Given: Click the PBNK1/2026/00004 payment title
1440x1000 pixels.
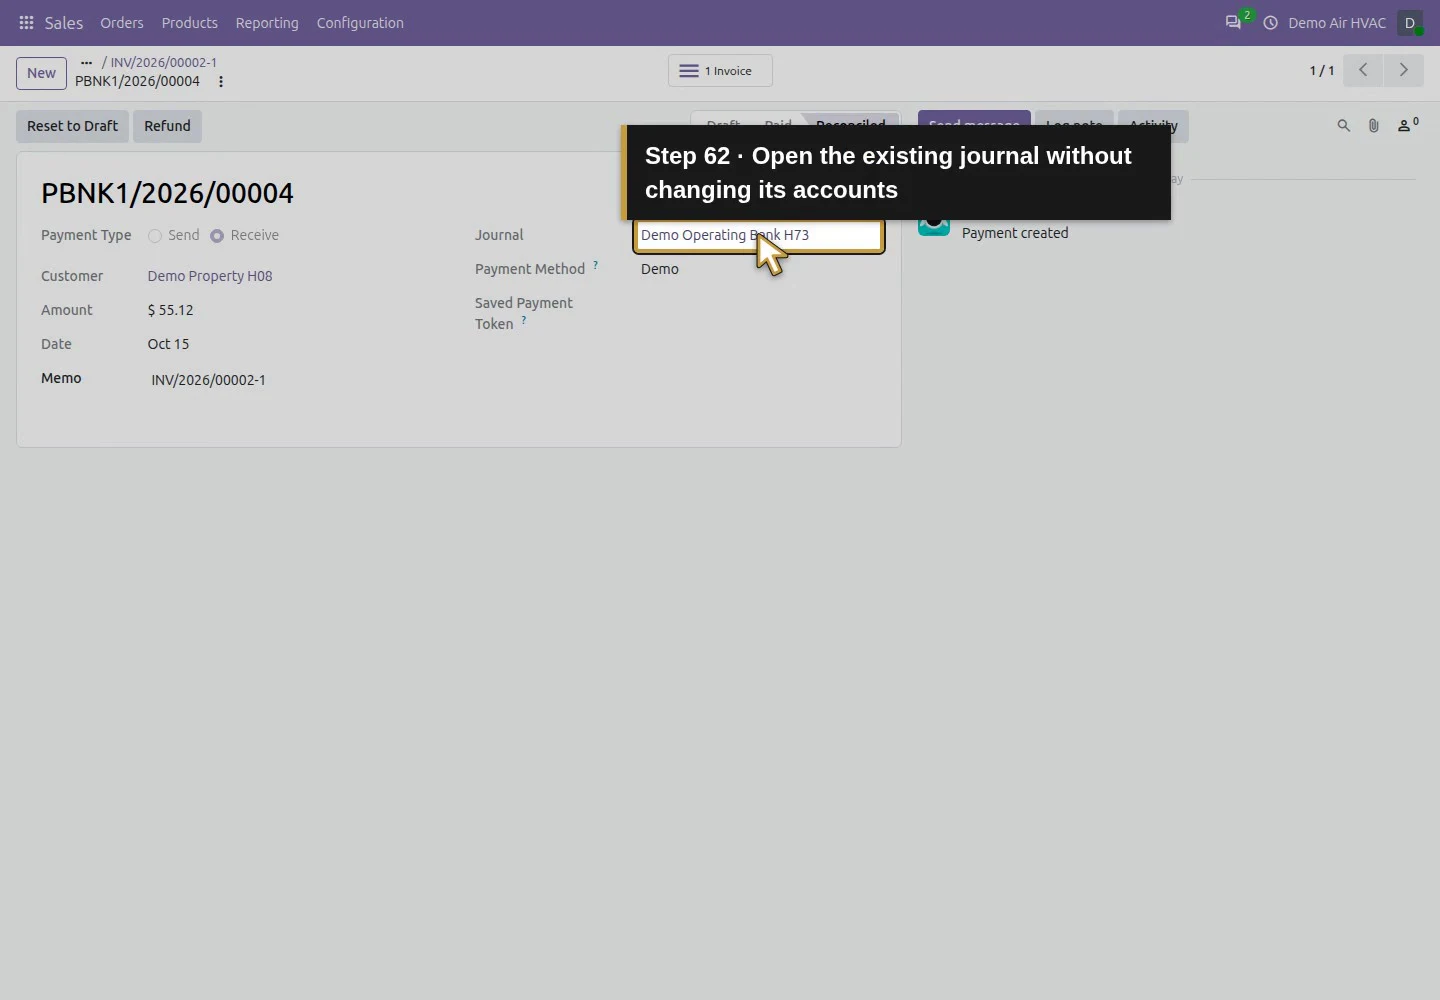Looking at the screenshot, I should pos(167,193).
